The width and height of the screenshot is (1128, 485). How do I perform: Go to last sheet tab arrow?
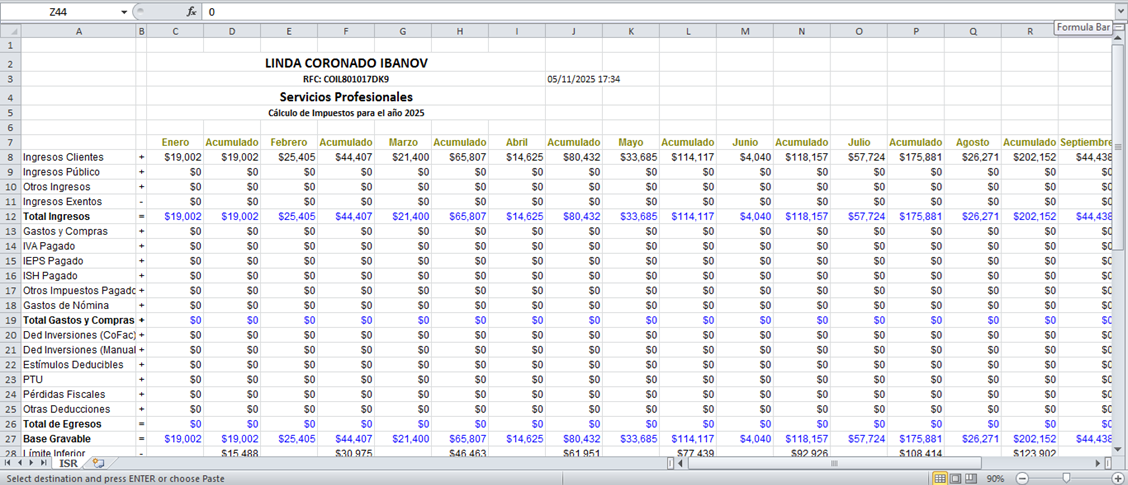[45, 464]
